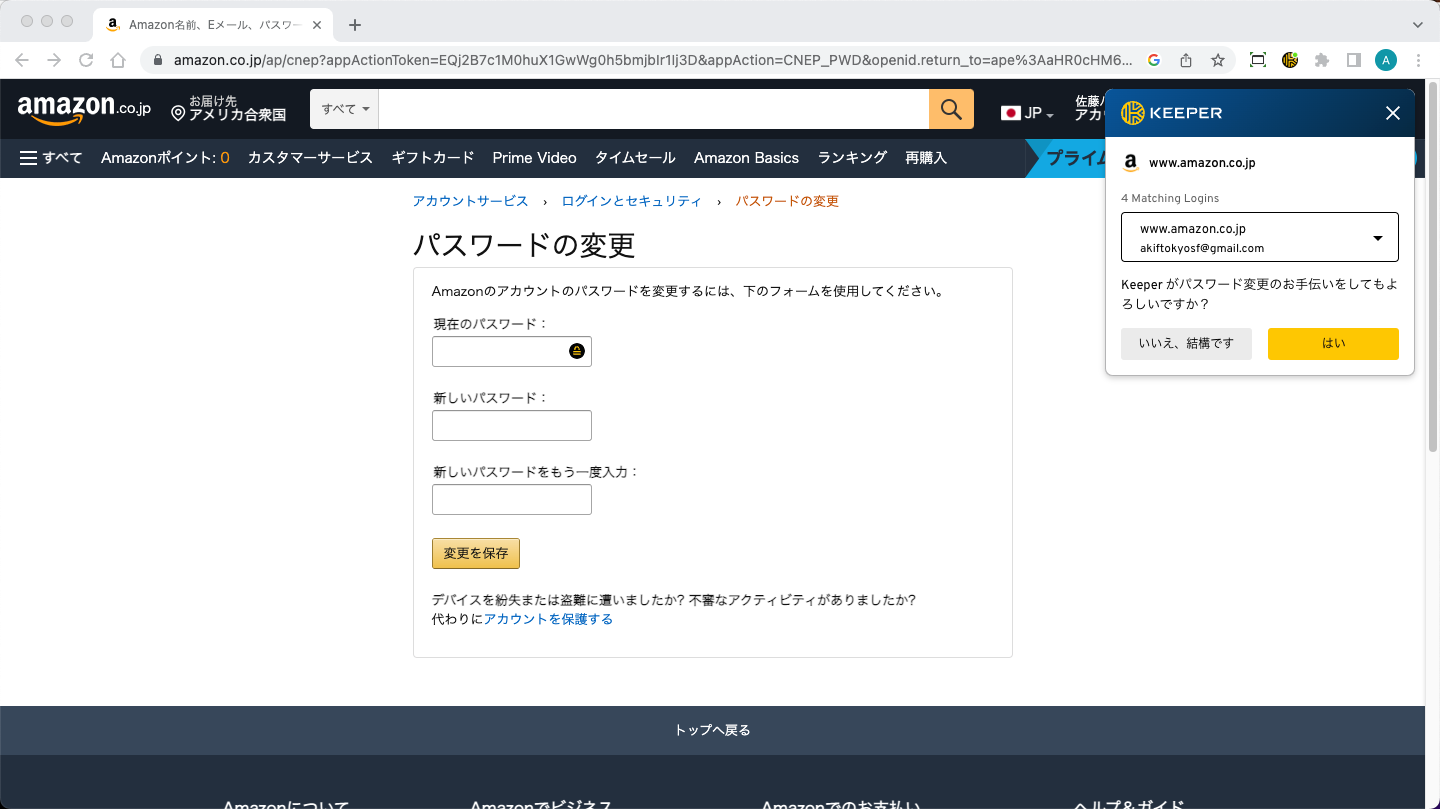Open the JP language selector dropdown

(x=1027, y=113)
